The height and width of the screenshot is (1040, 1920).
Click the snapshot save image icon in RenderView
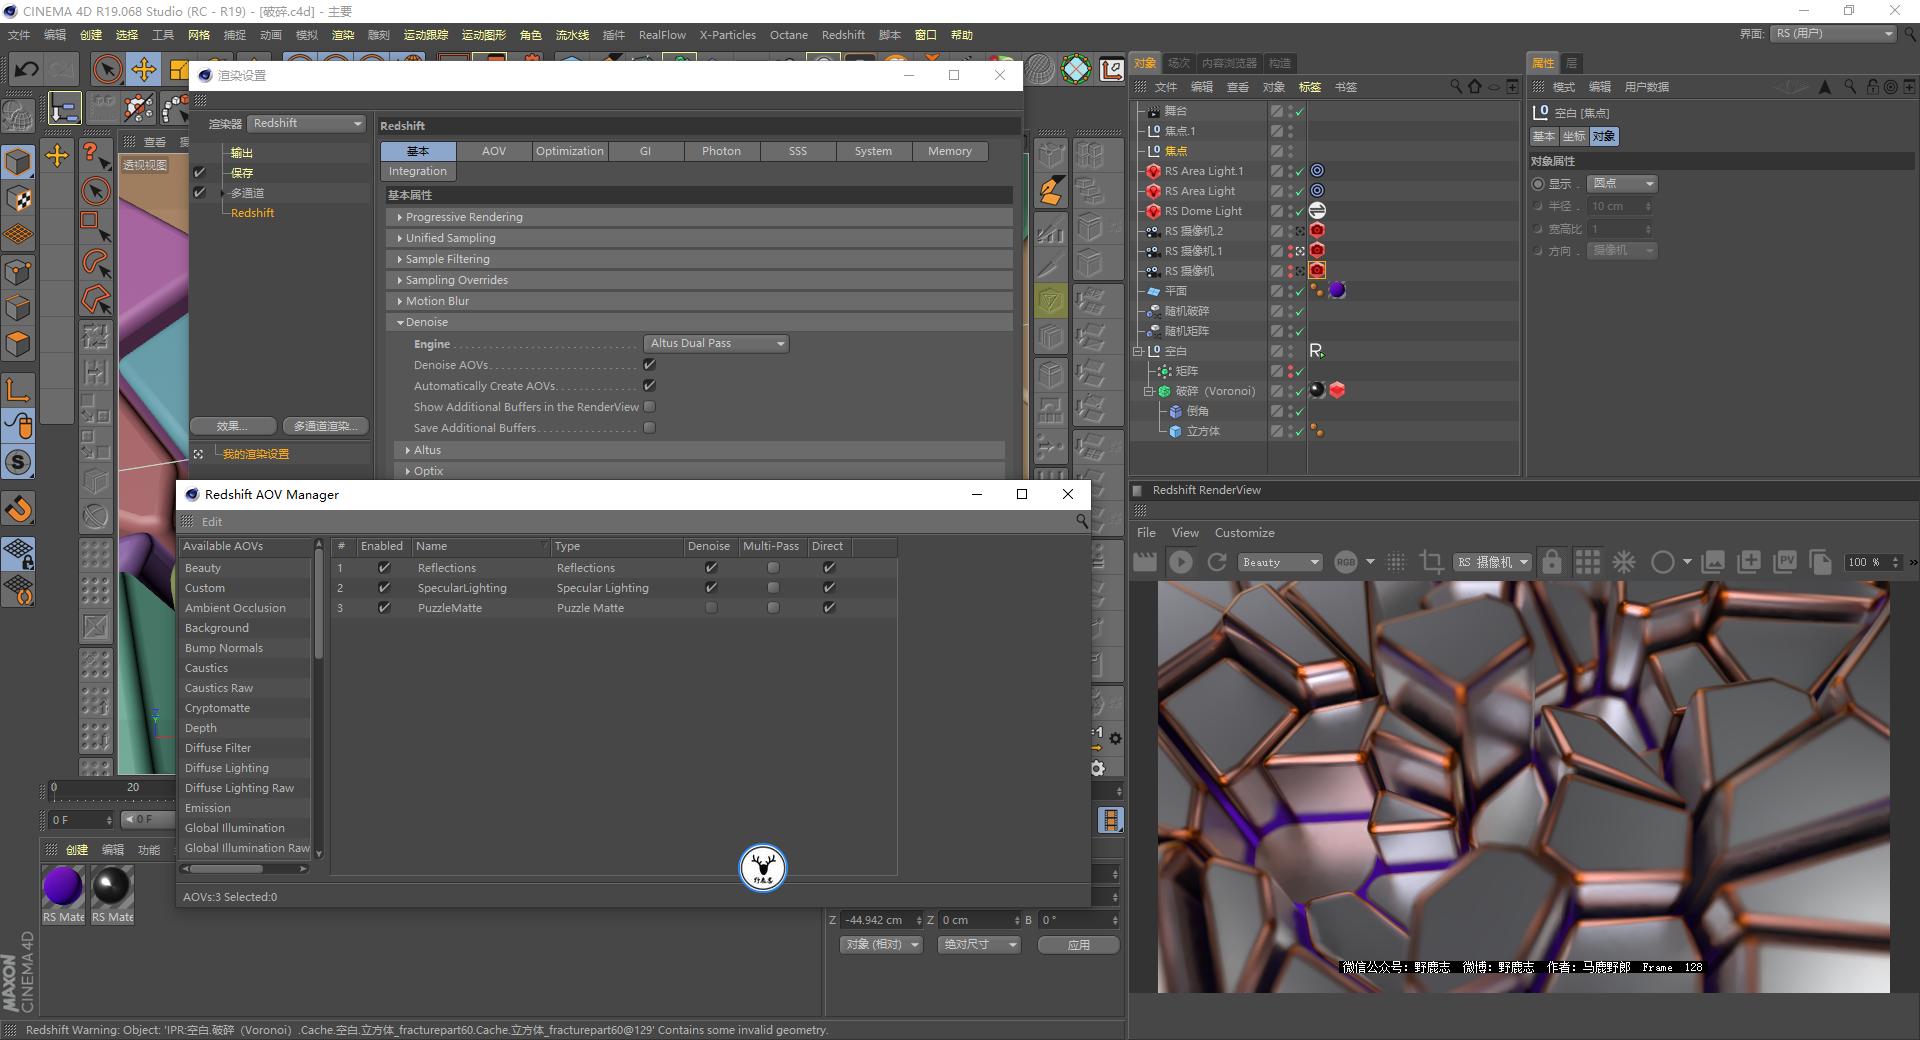click(x=1713, y=562)
